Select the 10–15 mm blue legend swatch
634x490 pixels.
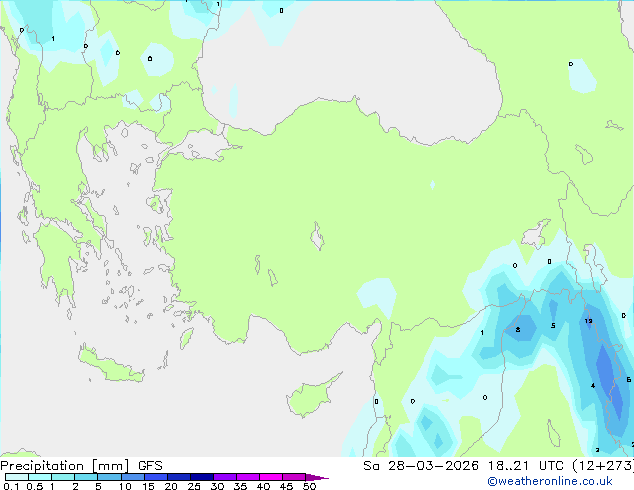pos(132,477)
